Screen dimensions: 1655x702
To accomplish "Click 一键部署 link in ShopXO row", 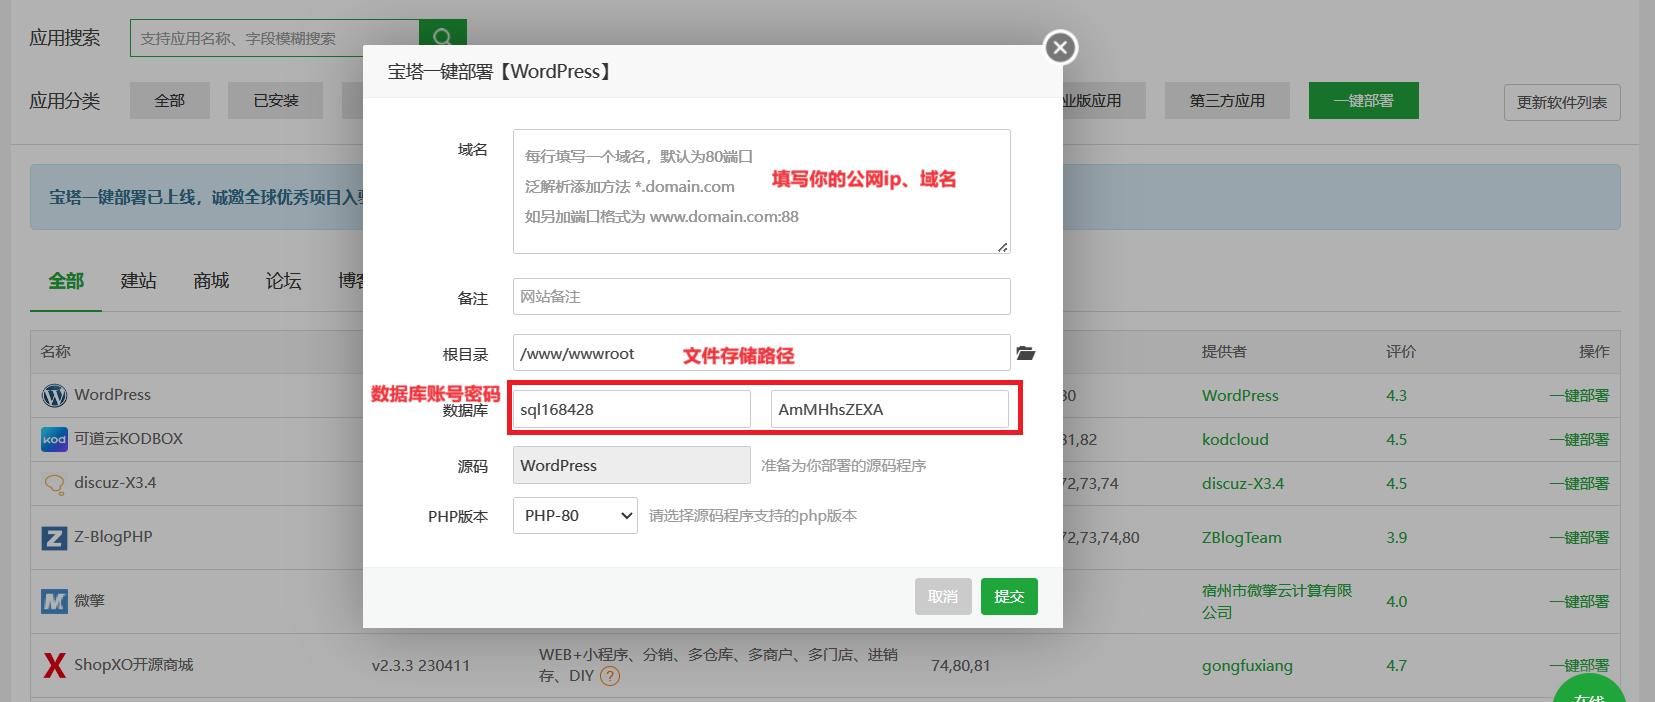I will pyautogui.click(x=1579, y=666).
